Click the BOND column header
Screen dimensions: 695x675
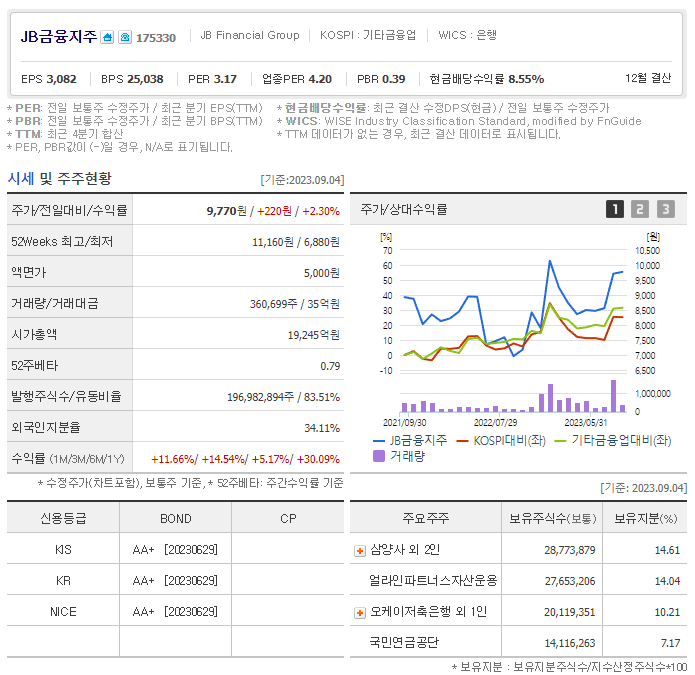point(176,518)
